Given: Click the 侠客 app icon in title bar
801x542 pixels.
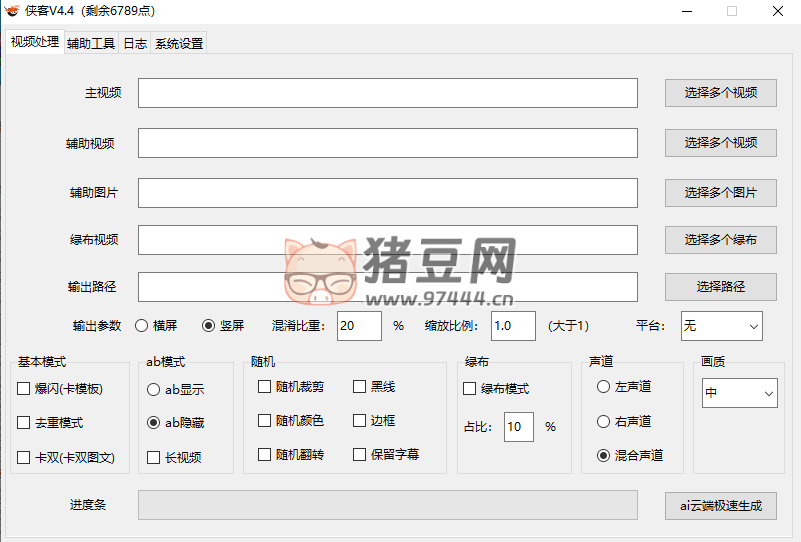Looking at the screenshot, I should pos(11,11).
